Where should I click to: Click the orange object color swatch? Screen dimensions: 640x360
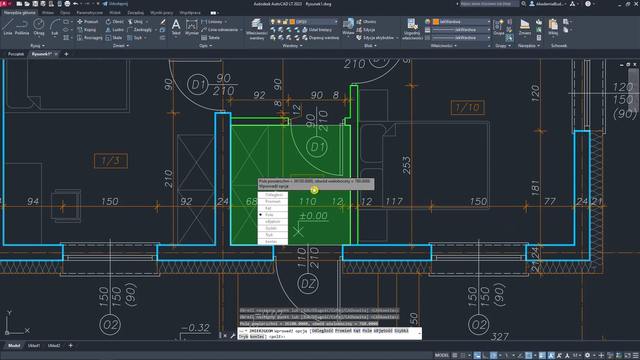(436, 22)
